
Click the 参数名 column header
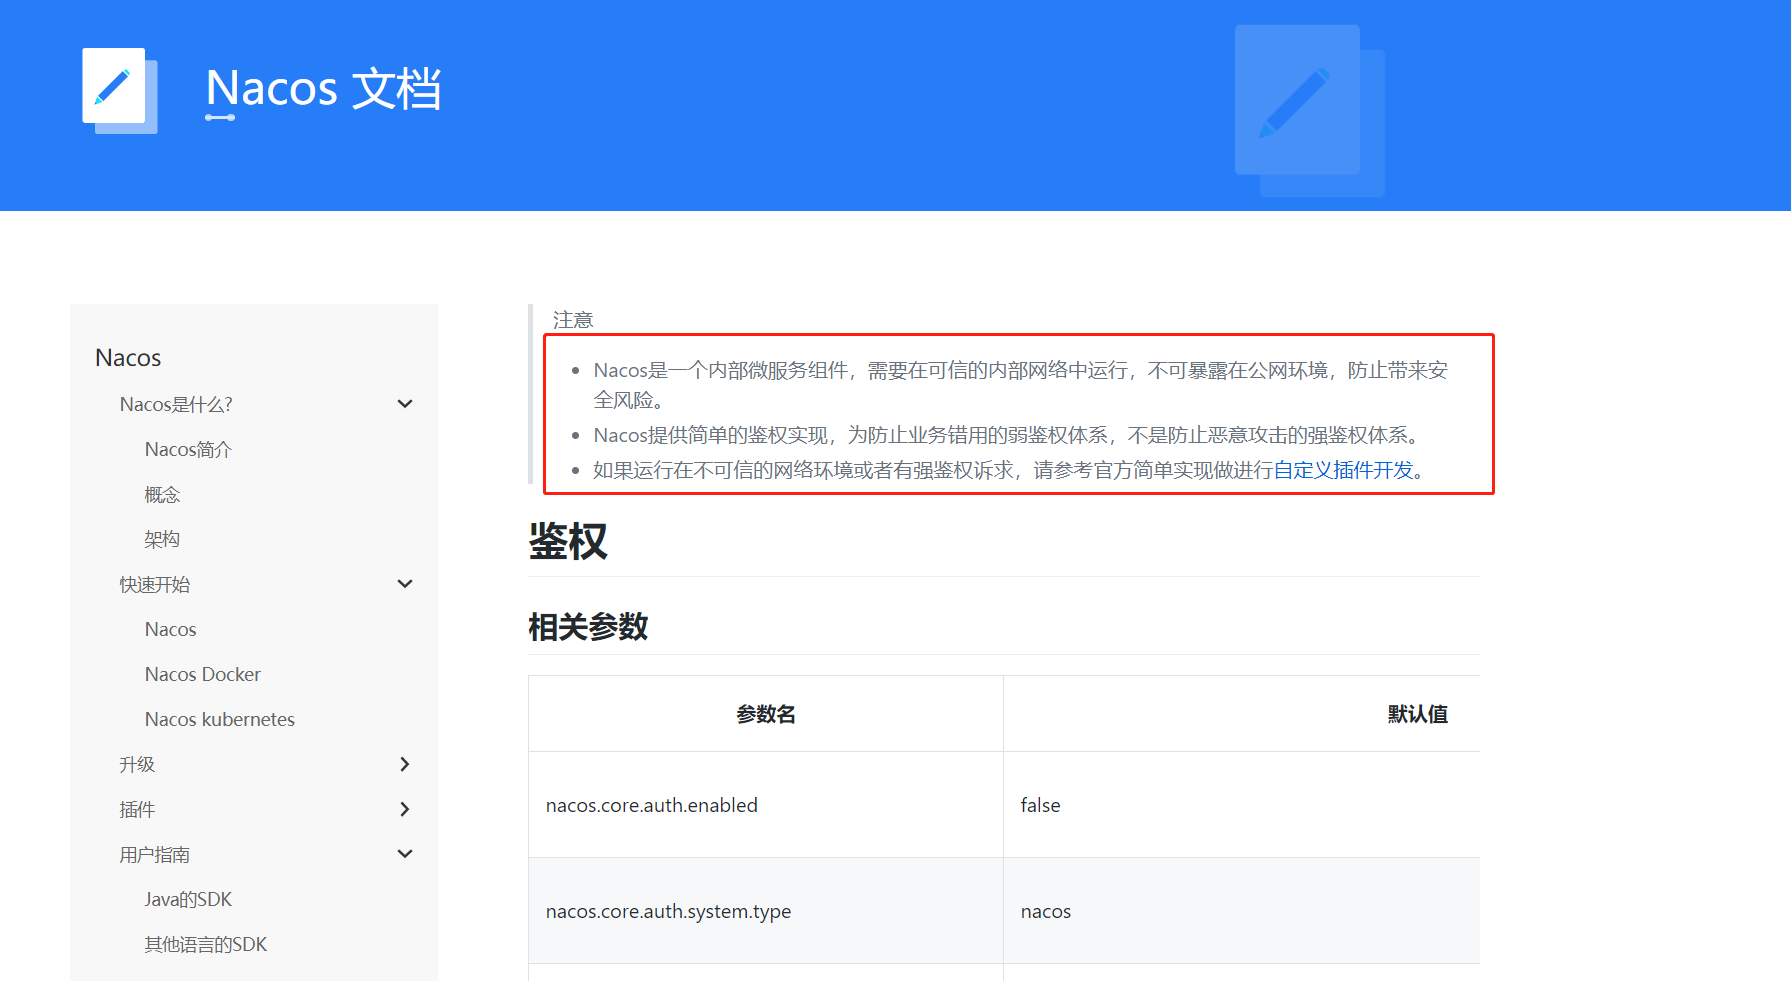[x=766, y=714]
